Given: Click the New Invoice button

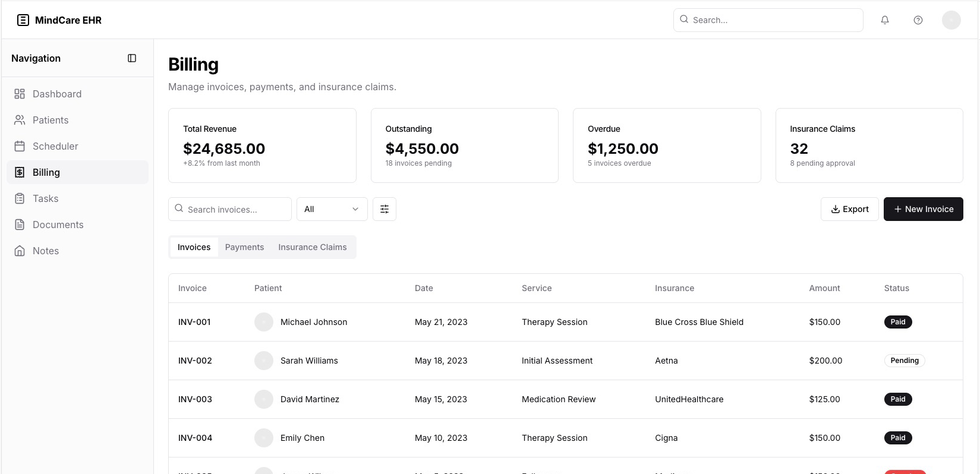Looking at the screenshot, I should tap(922, 209).
